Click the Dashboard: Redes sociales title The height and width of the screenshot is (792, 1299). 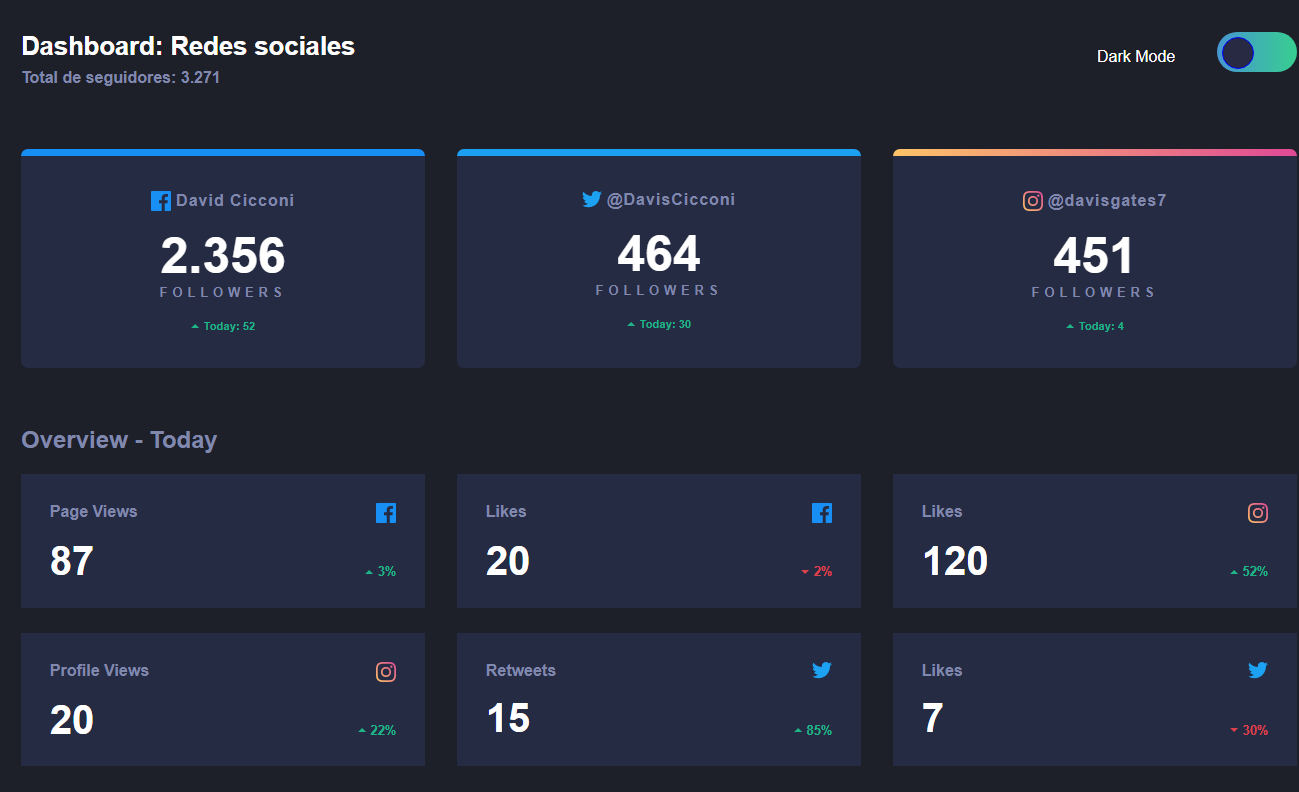(x=188, y=45)
